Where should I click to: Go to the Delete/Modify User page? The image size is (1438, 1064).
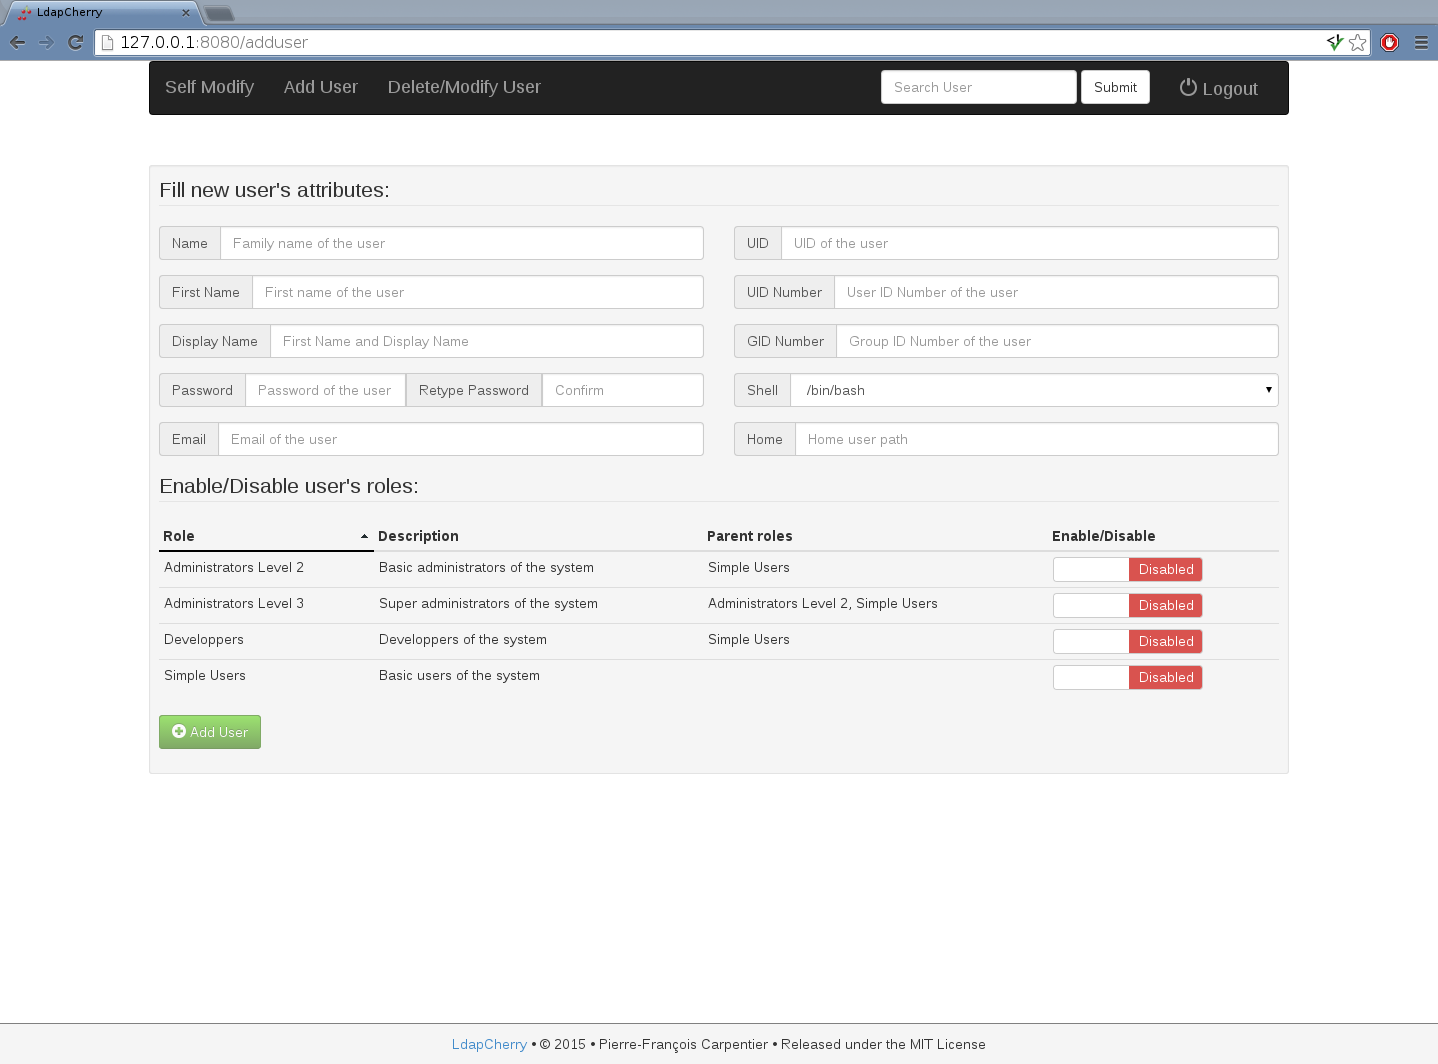(464, 87)
